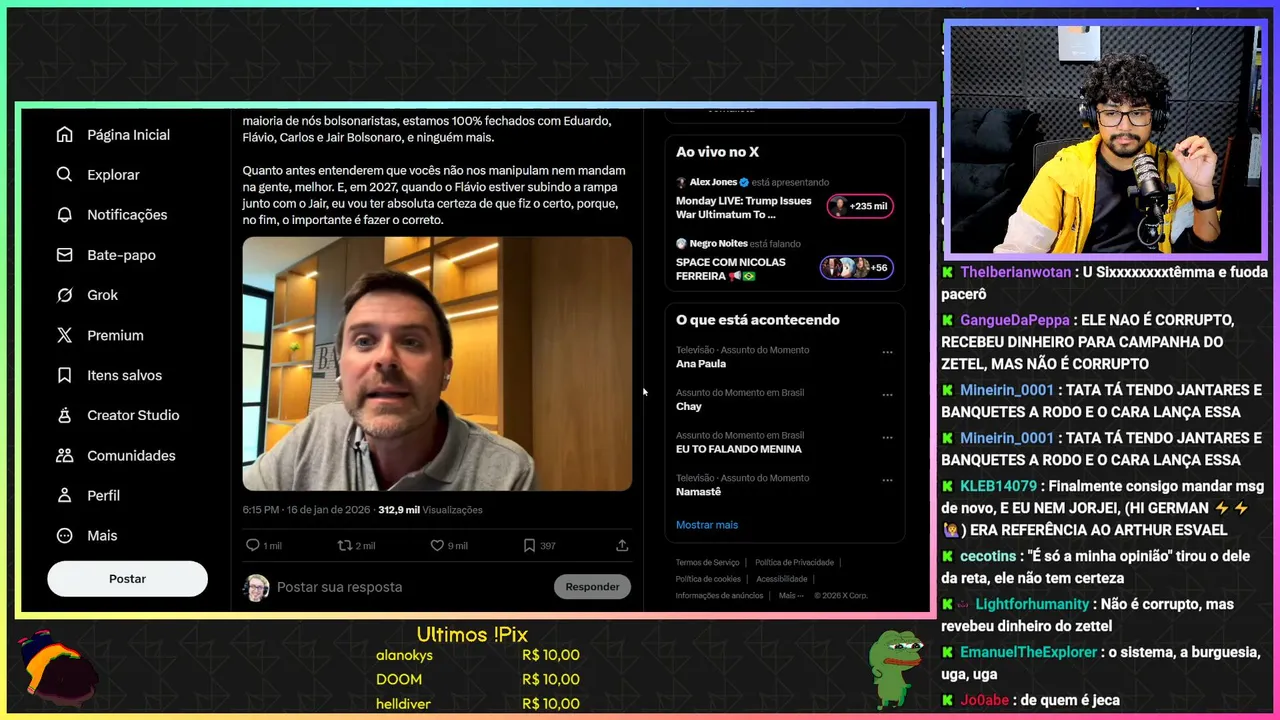
Task: Click post timestamp 6:15 PM
Action: pos(306,510)
